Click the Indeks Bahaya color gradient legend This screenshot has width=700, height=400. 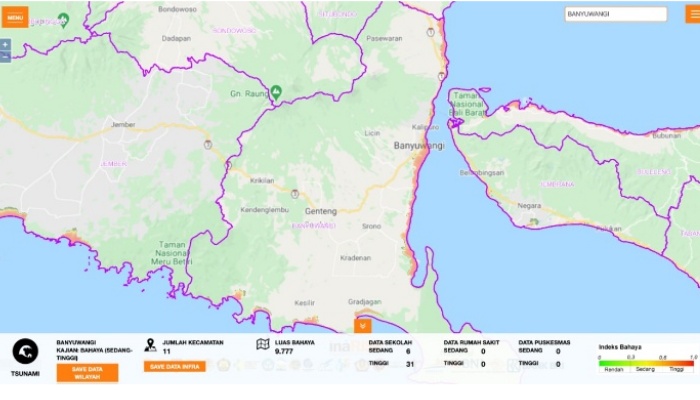646,363
